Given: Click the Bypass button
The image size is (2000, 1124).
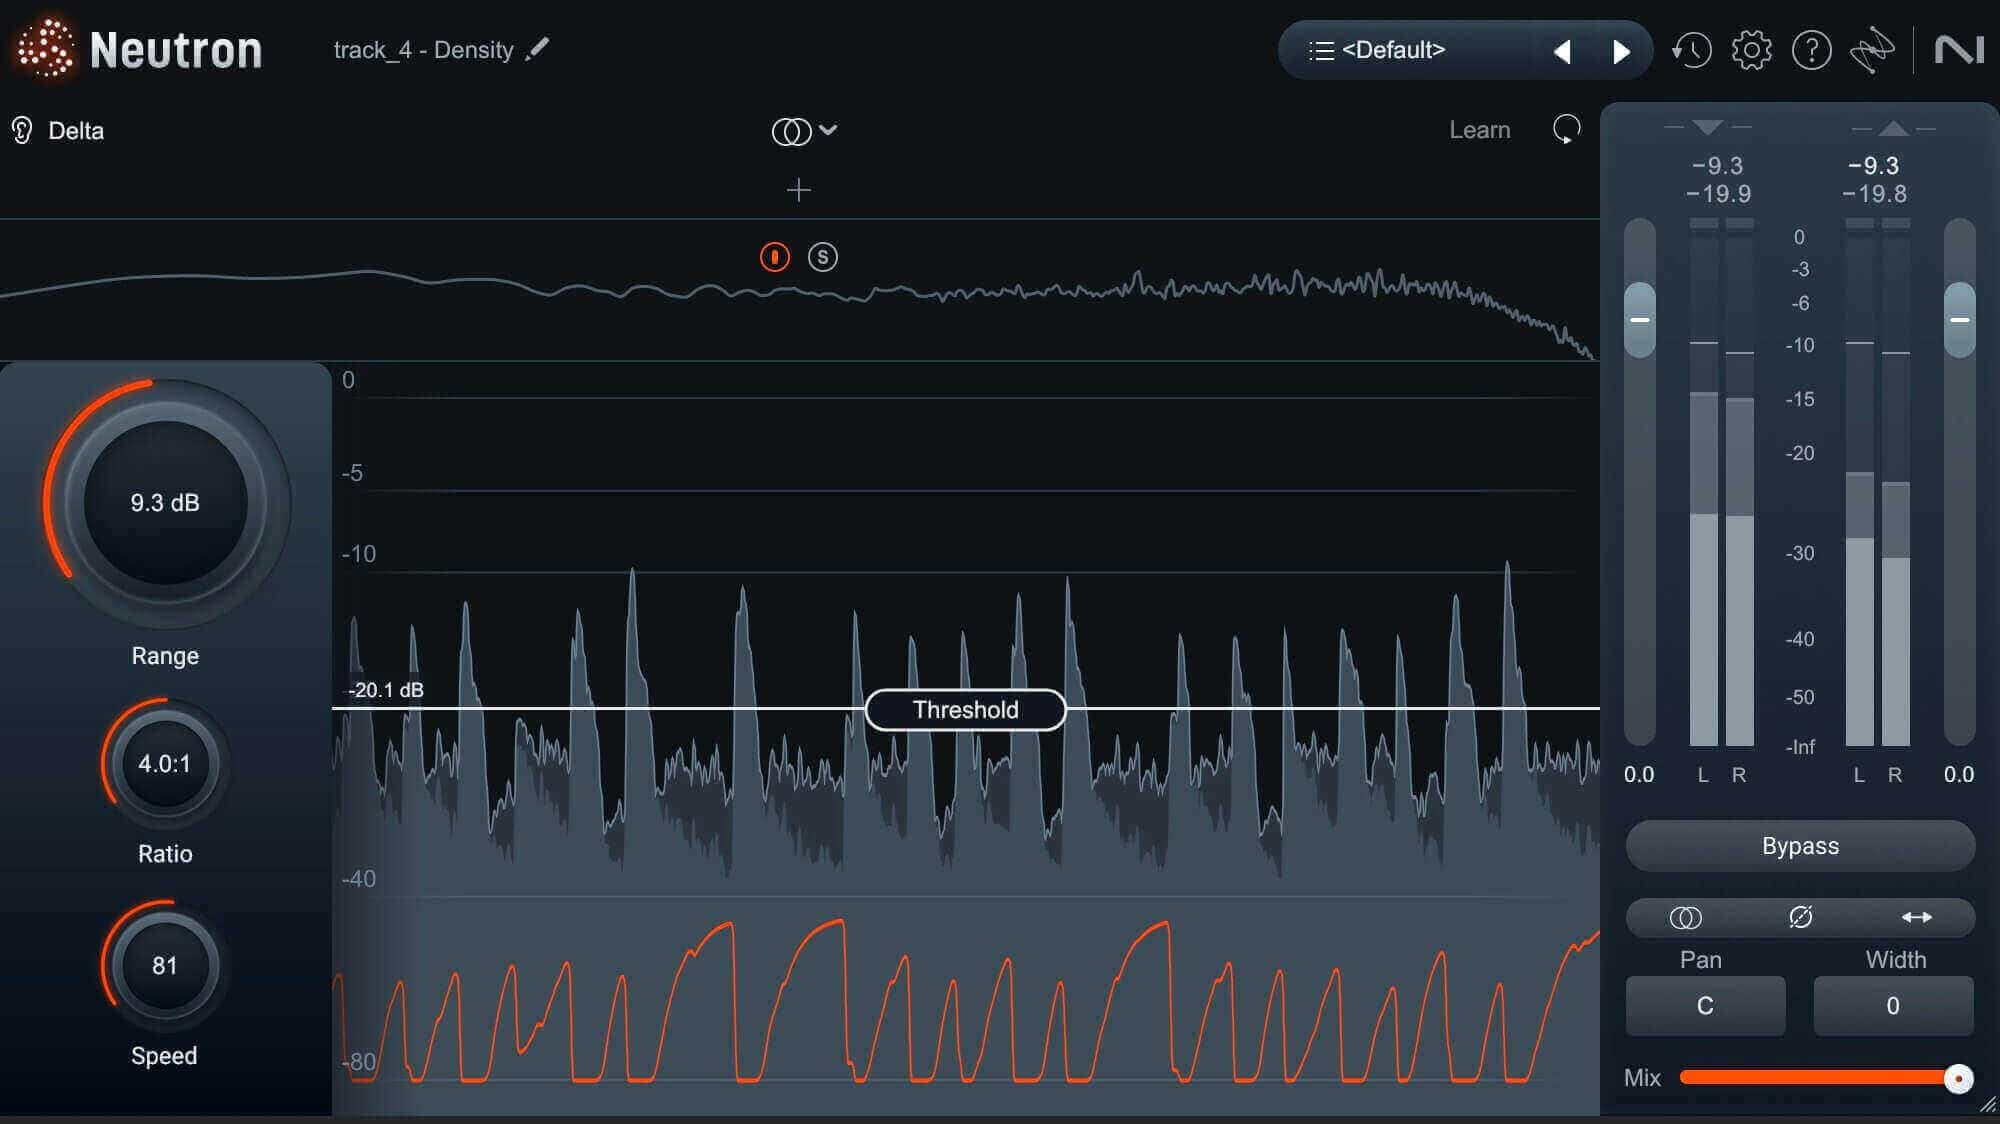Looking at the screenshot, I should tap(1800, 846).
